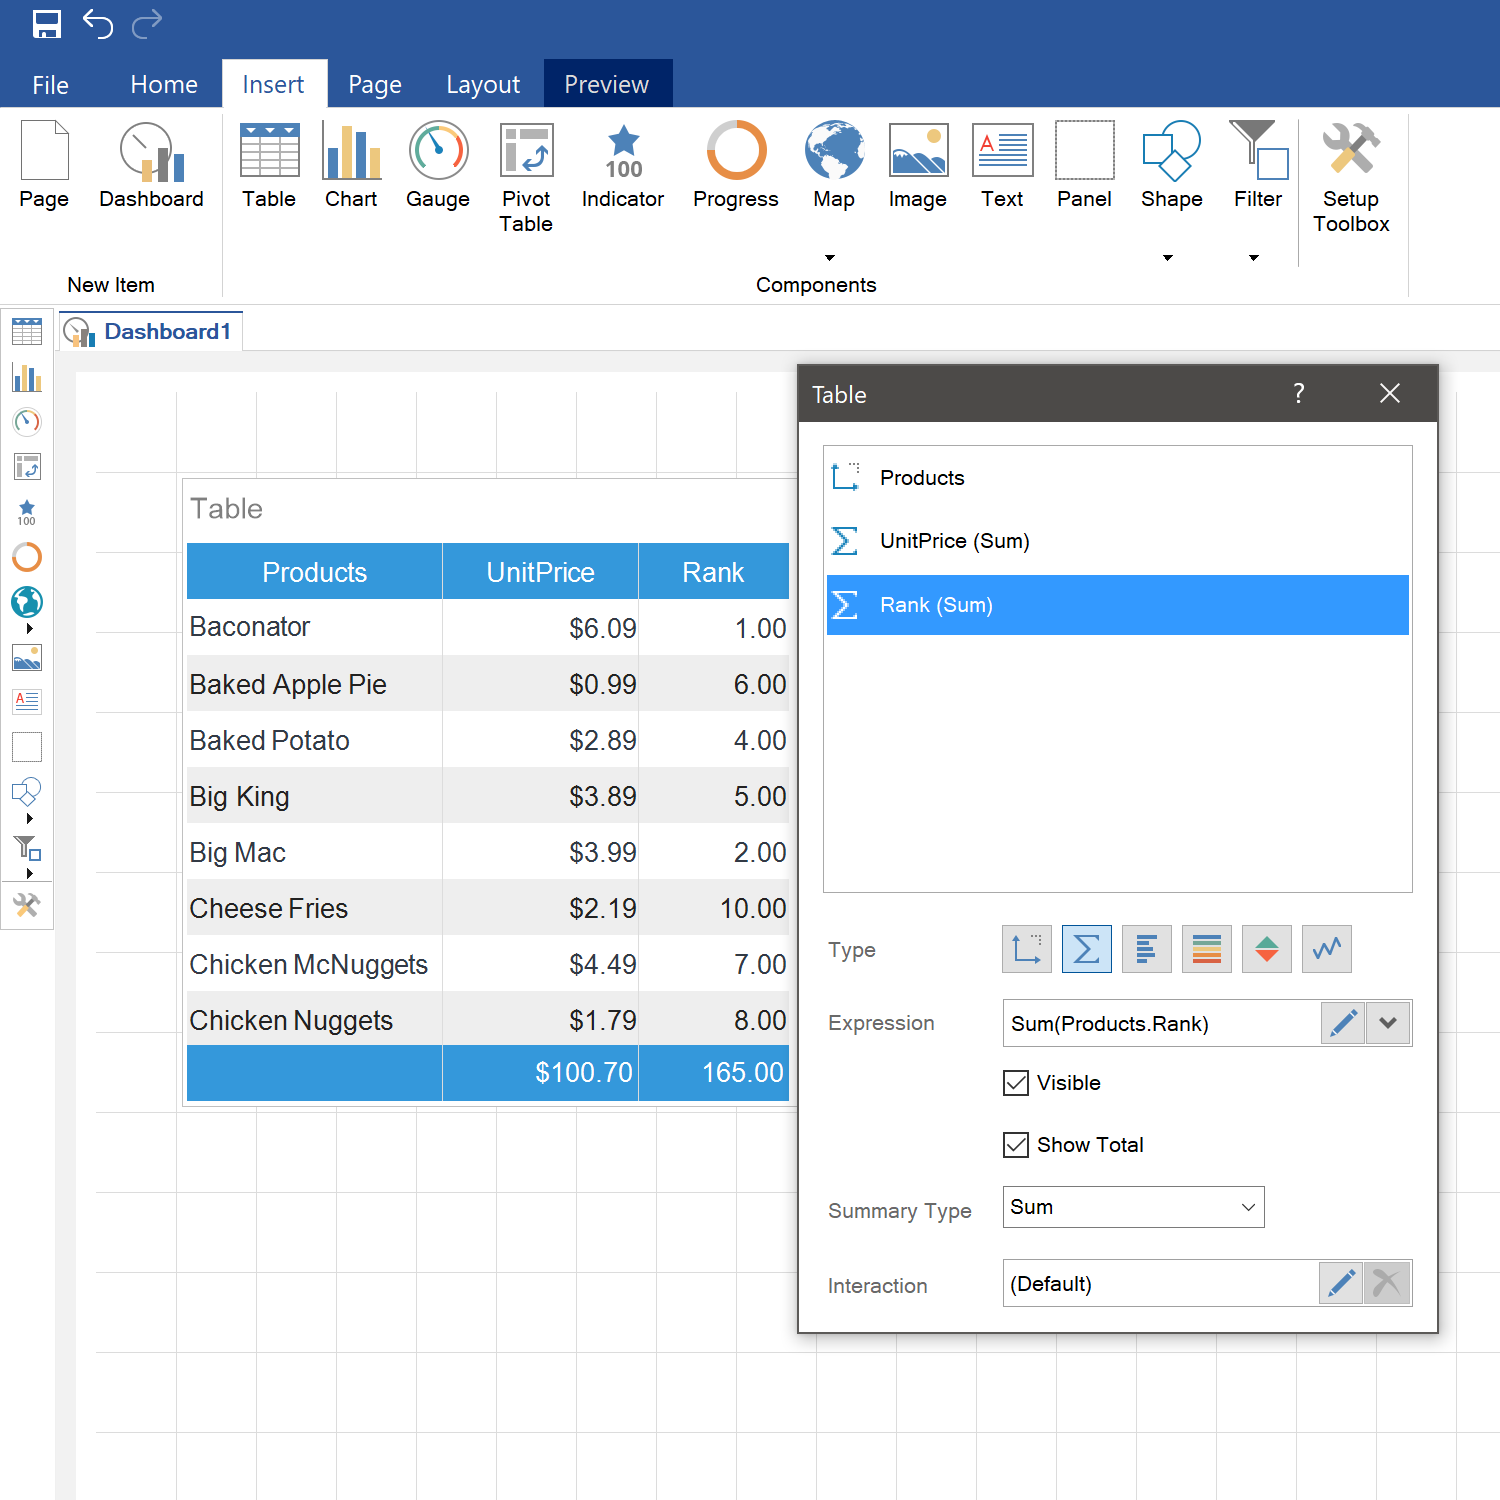Insert a Text component from ribbon
This screenshot has width=1500, height=1500.
click(x=1002, y=165)
